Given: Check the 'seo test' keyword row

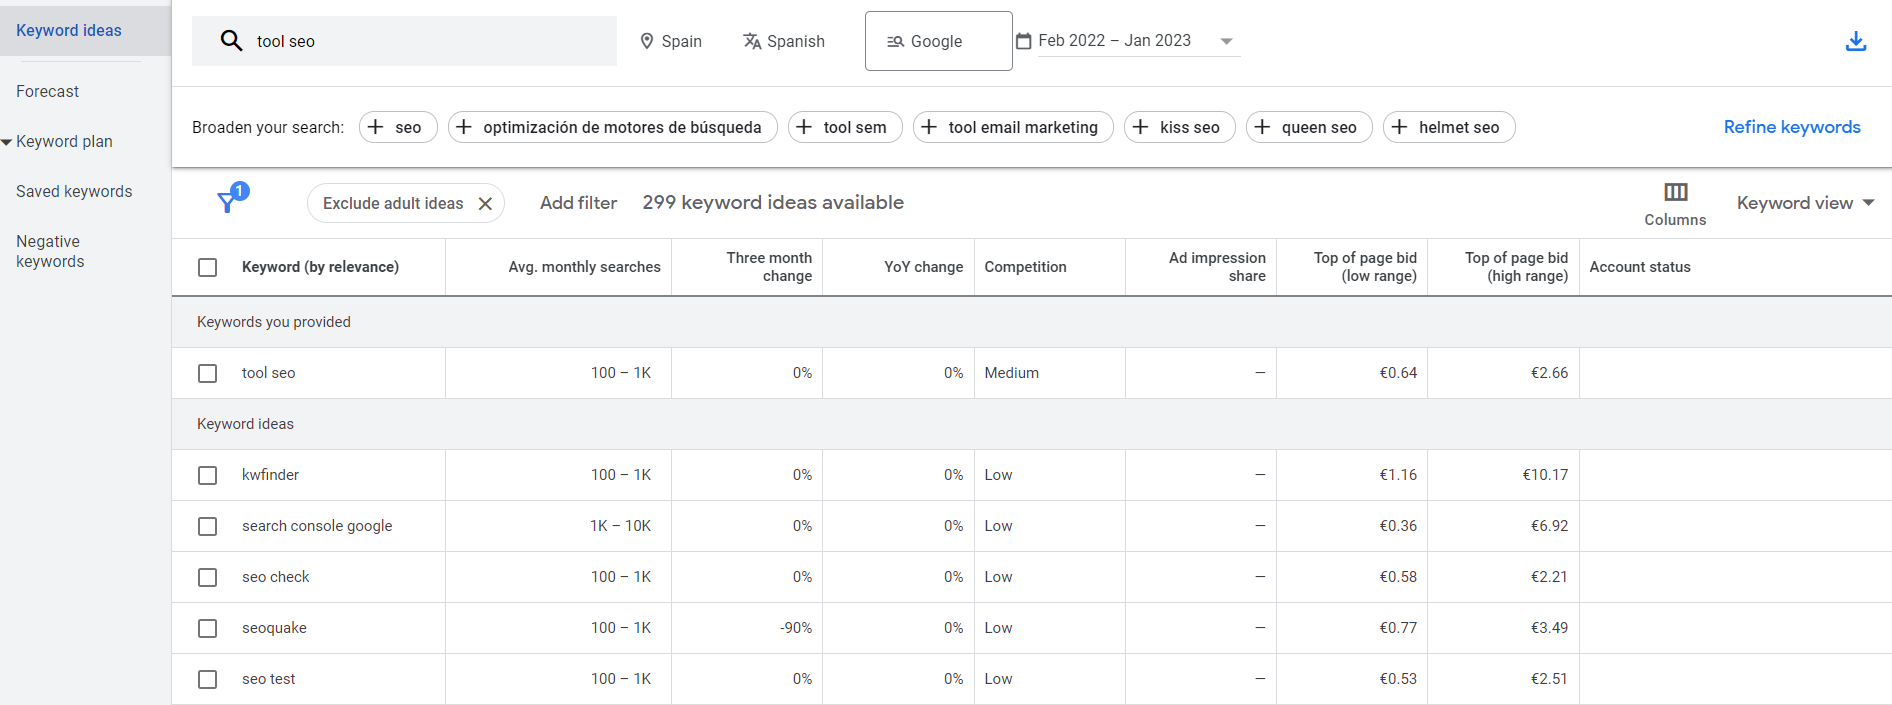Looking at the screenshot, I should click(x=208, y=679).
